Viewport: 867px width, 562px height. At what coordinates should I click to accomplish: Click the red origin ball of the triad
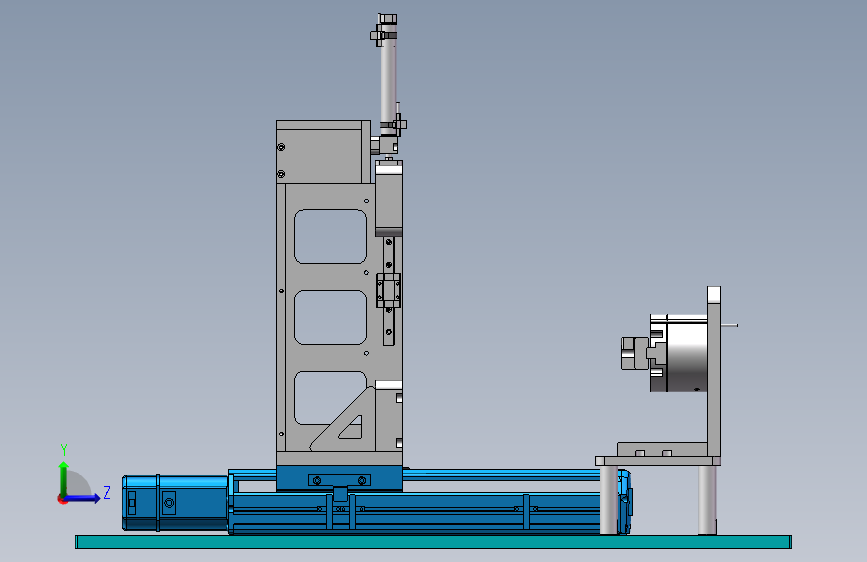(62, 499)
